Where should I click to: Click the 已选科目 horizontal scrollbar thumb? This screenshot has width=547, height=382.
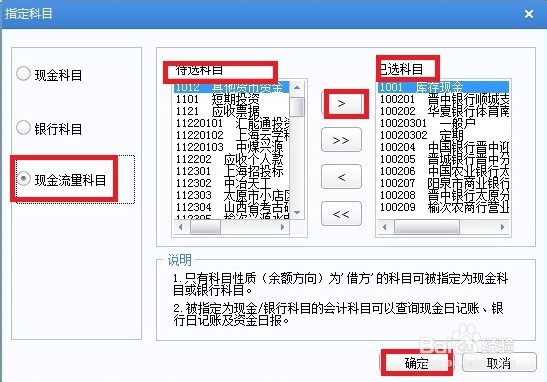[427, 227]
